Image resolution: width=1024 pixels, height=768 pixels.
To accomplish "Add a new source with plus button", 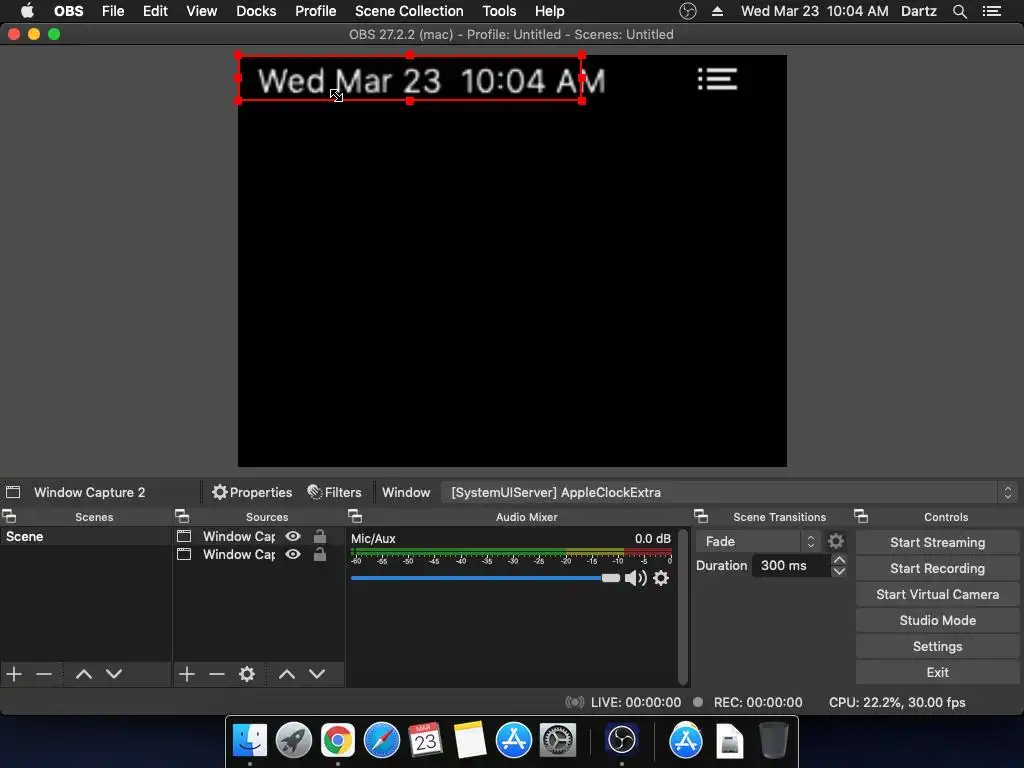I will click(187, 674).
